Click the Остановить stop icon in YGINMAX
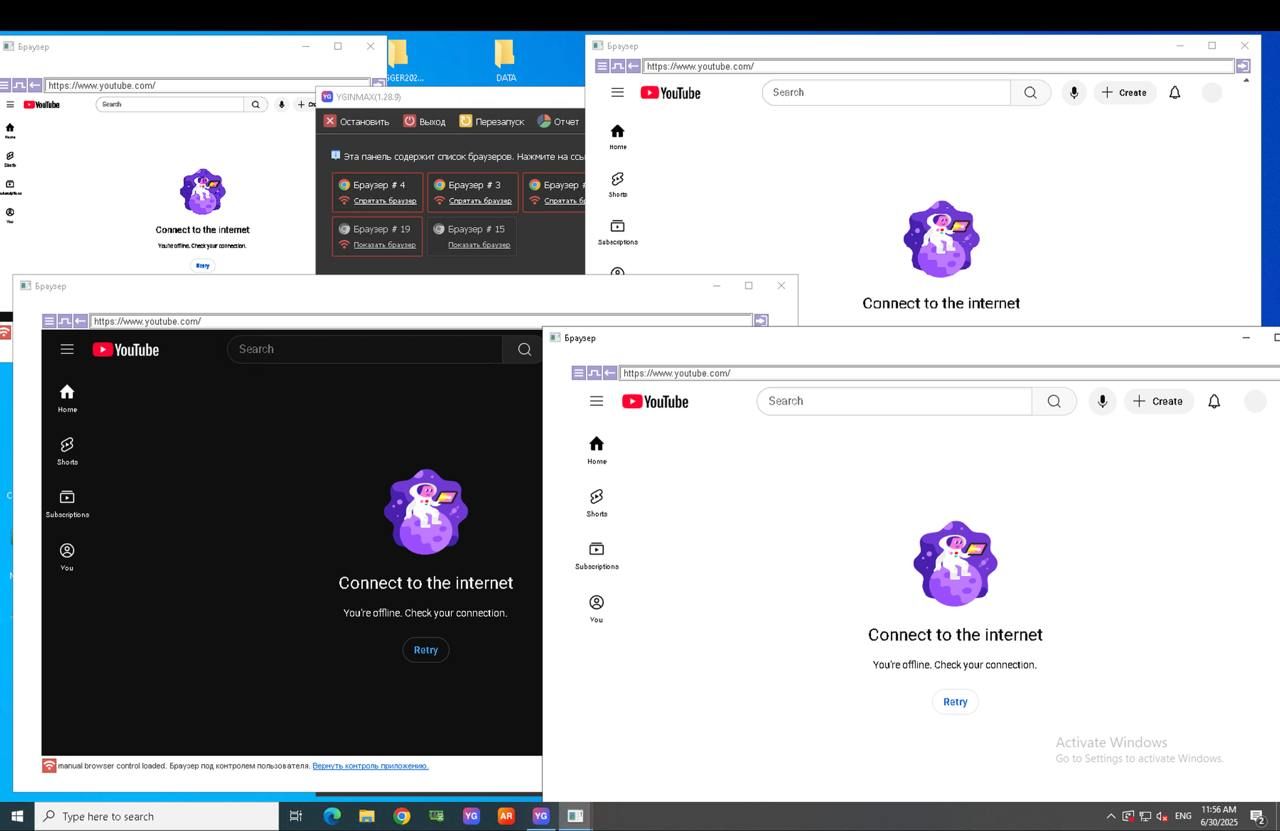 [330, 121]
